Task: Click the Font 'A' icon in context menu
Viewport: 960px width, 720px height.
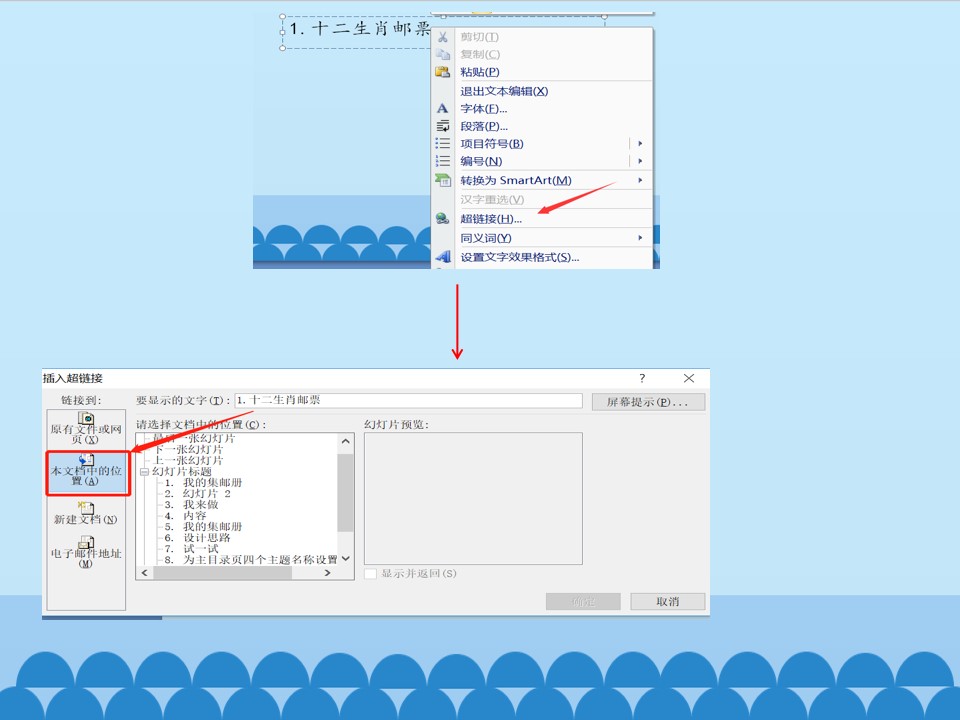Action: [x=442, y=108]
